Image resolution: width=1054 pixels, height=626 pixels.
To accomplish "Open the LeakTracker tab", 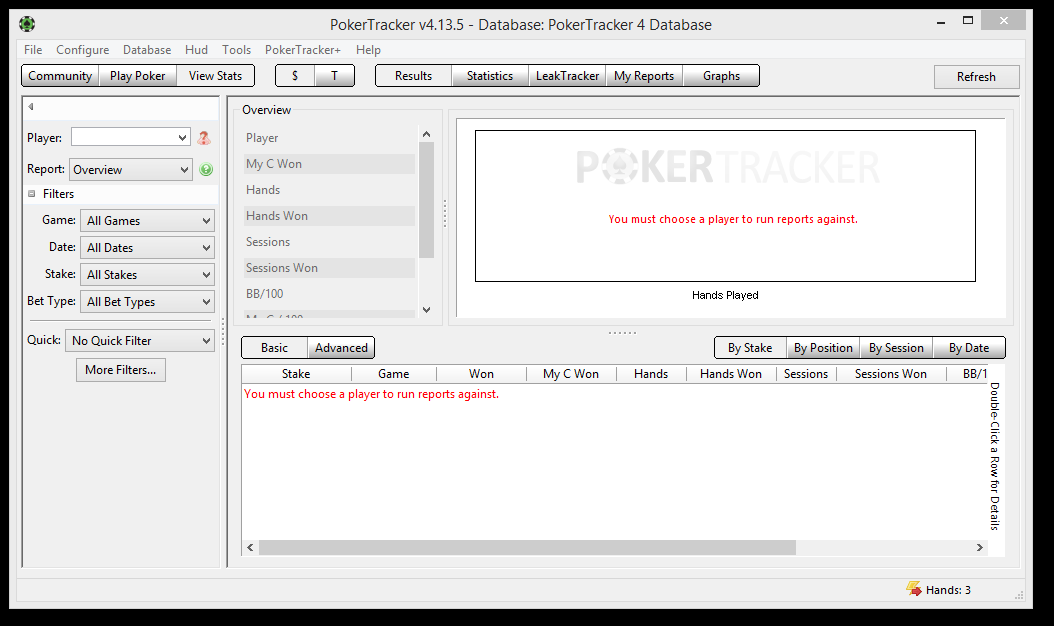I will point(567,76).
